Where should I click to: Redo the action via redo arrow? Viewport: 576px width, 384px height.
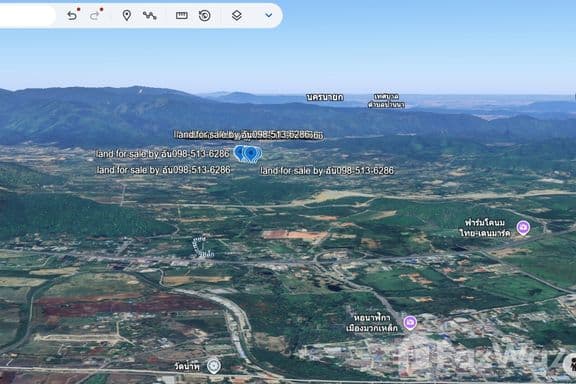click(x=95, y=15)
